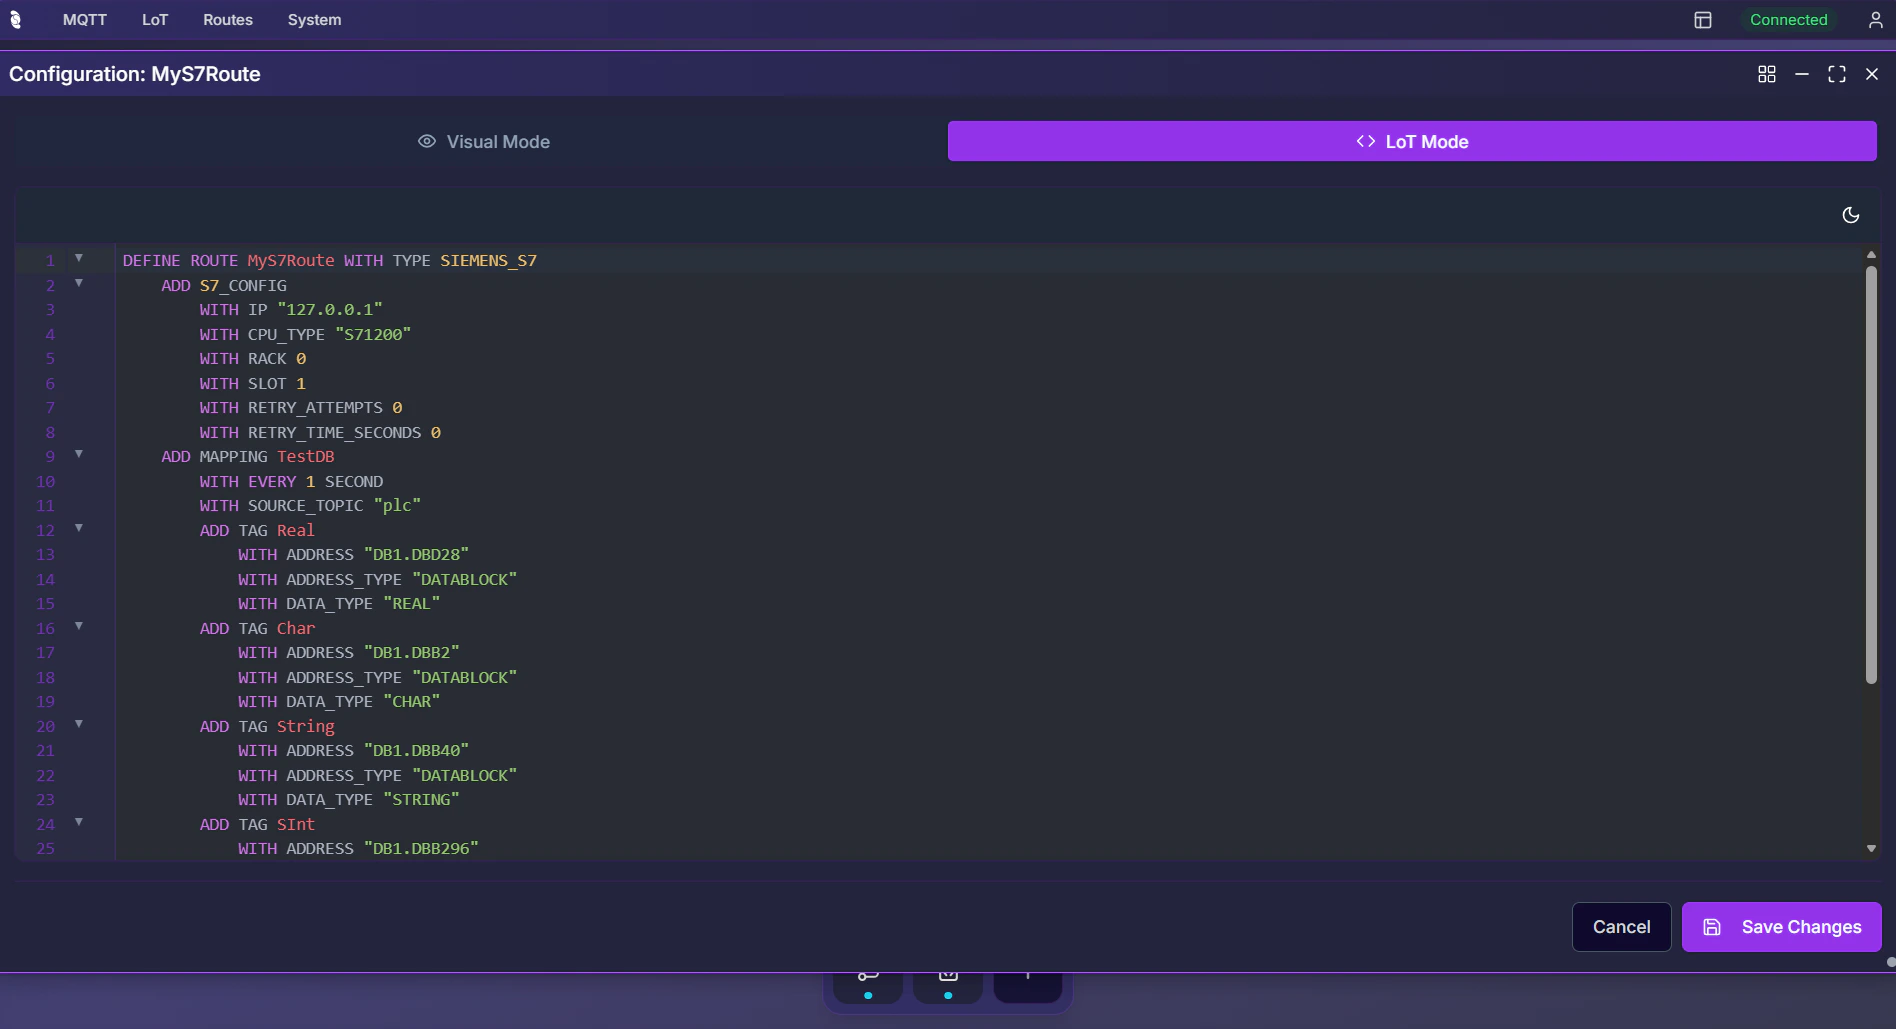The height and width of the screenshot is (1029, 1896).
Task: Open the LoT menu
Action: pyautogui.click(x=155, y=20)
